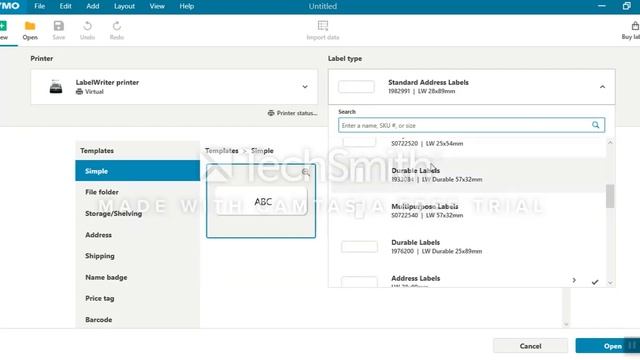Click Templates breadcrumb link
The height and width of the screenshot is (360, 640).
coord(222,151)
